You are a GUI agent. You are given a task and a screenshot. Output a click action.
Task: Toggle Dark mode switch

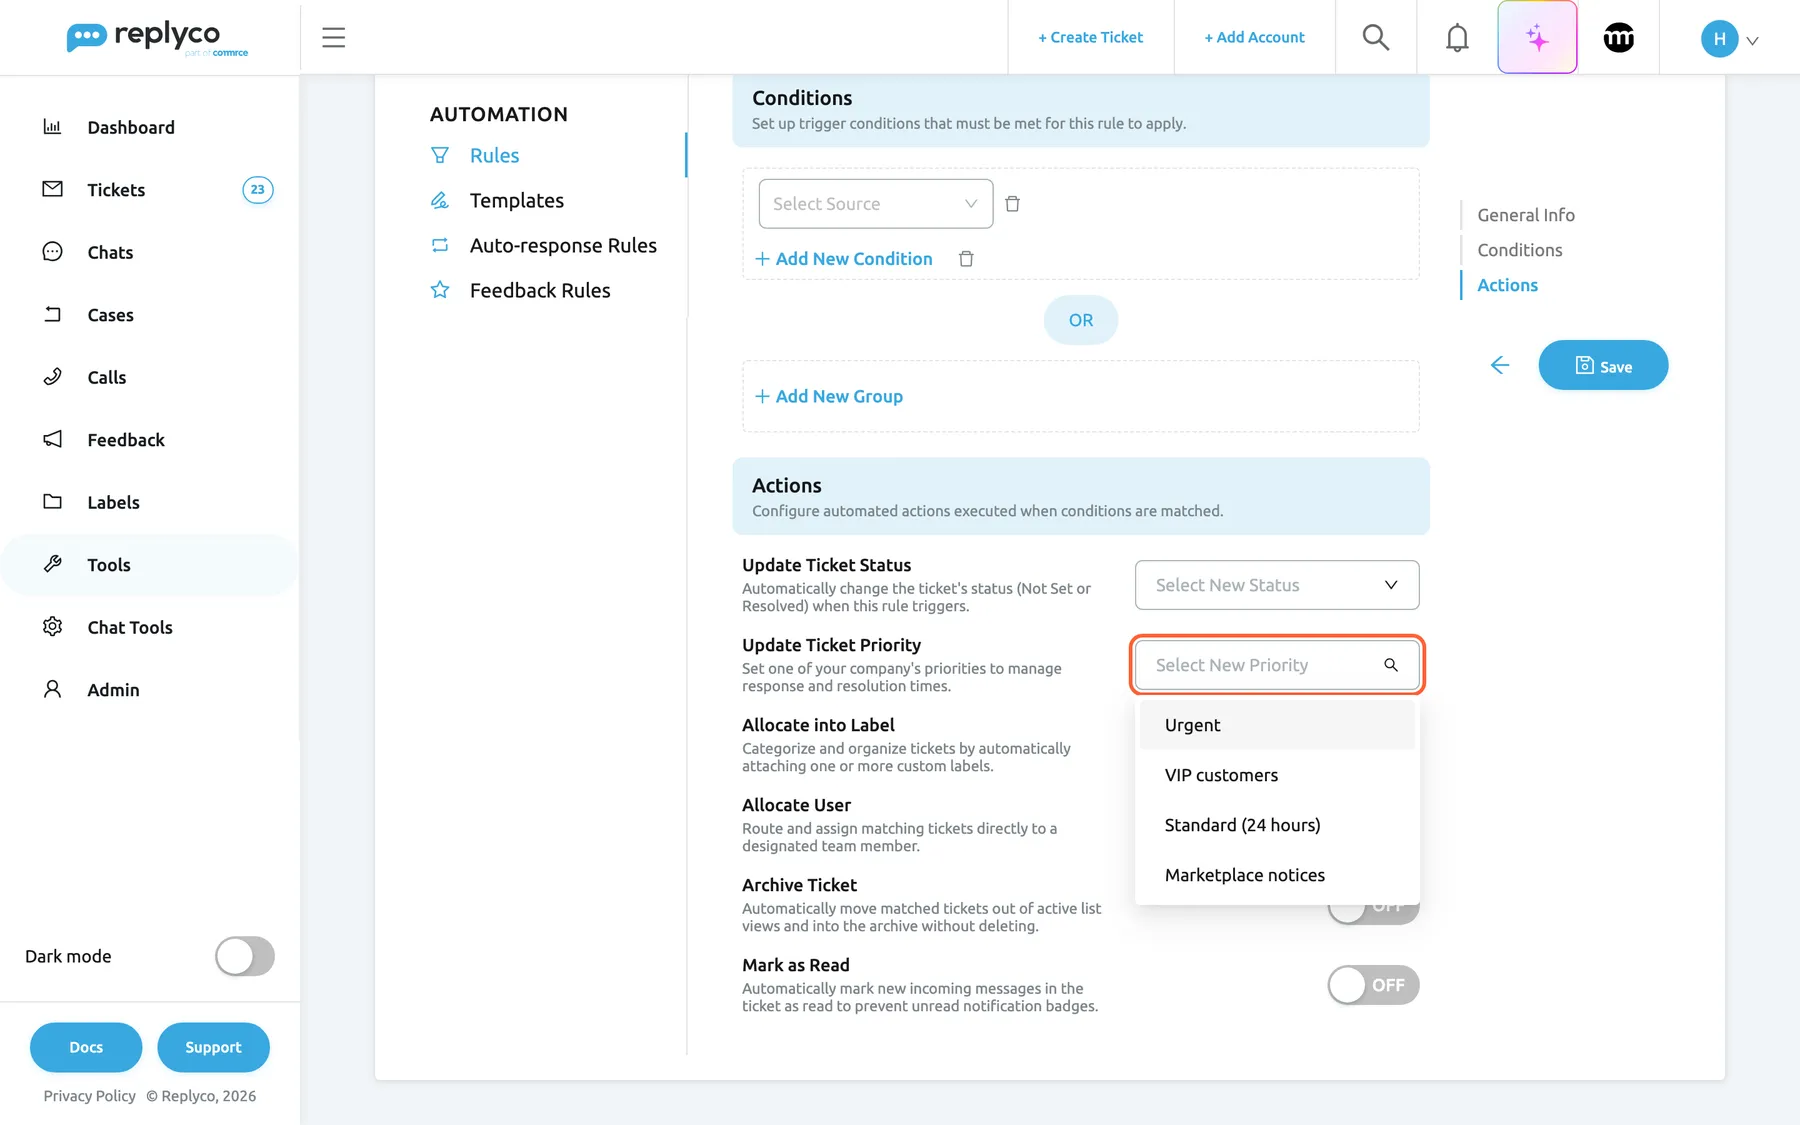(x=245, y=956)
